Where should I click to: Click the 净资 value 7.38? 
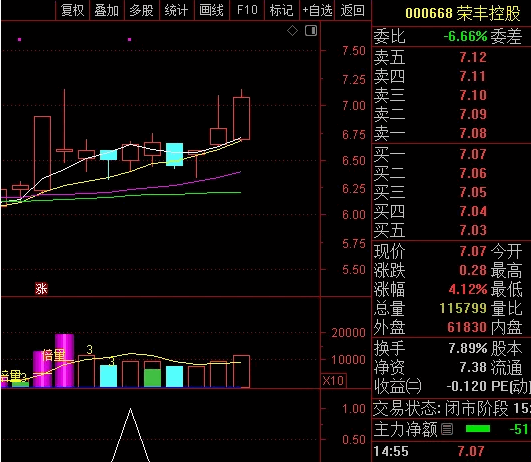(x=473, y=367)
